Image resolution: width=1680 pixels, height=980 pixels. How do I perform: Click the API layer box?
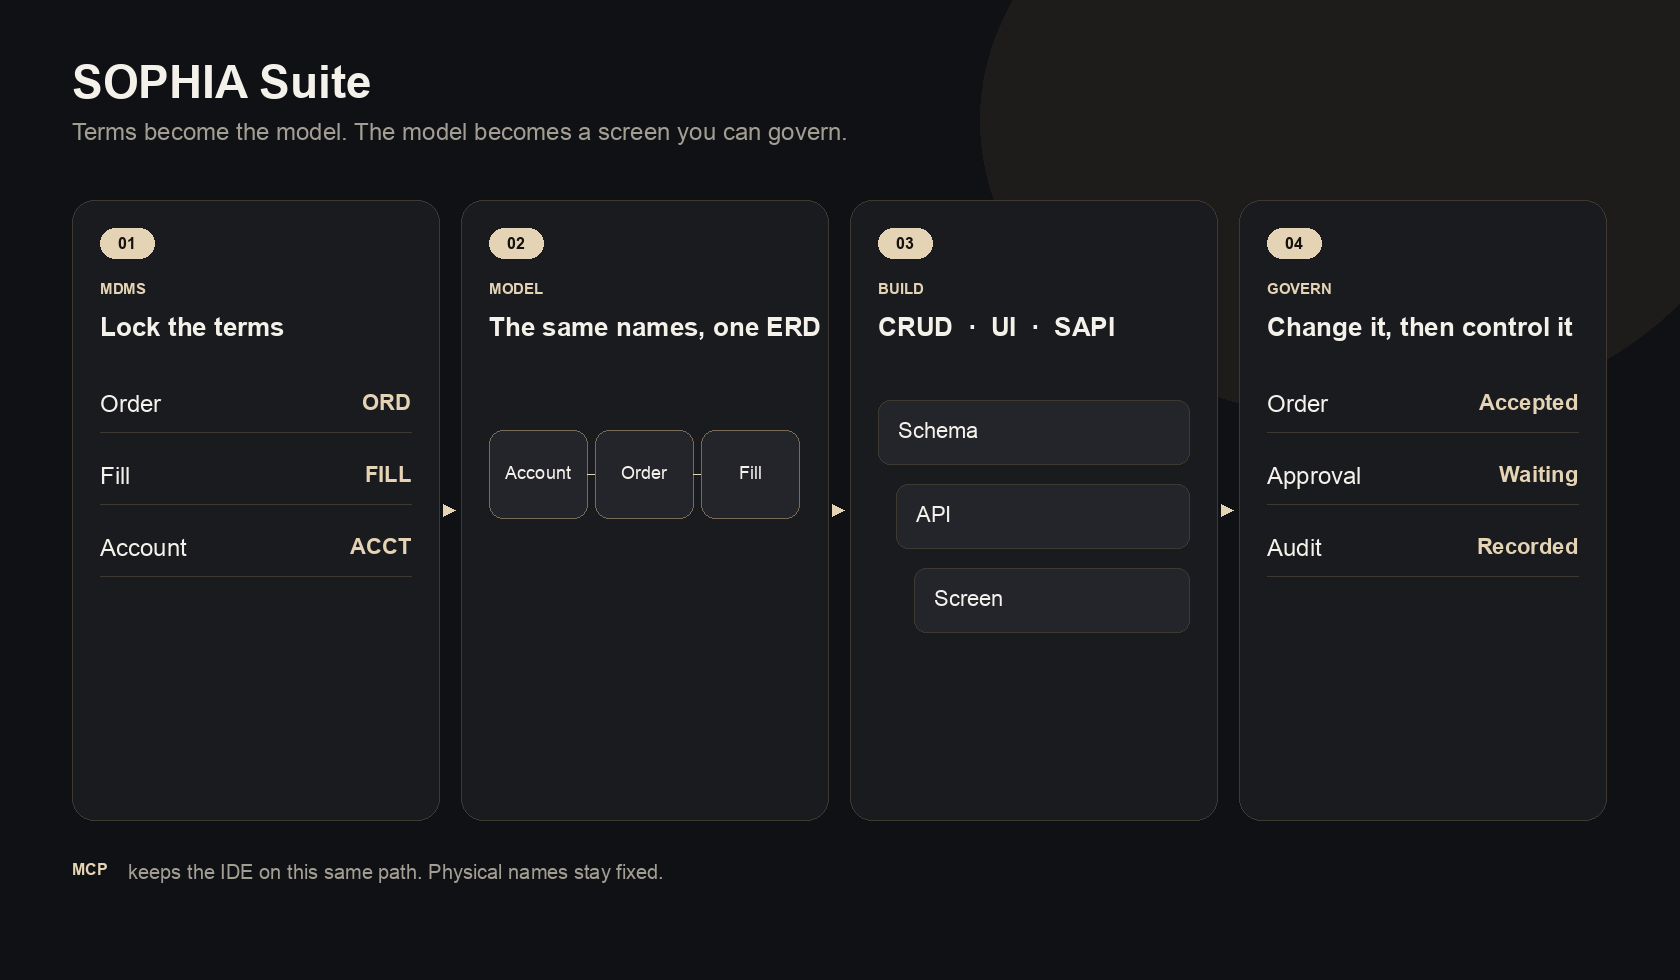coord(1043,516)
